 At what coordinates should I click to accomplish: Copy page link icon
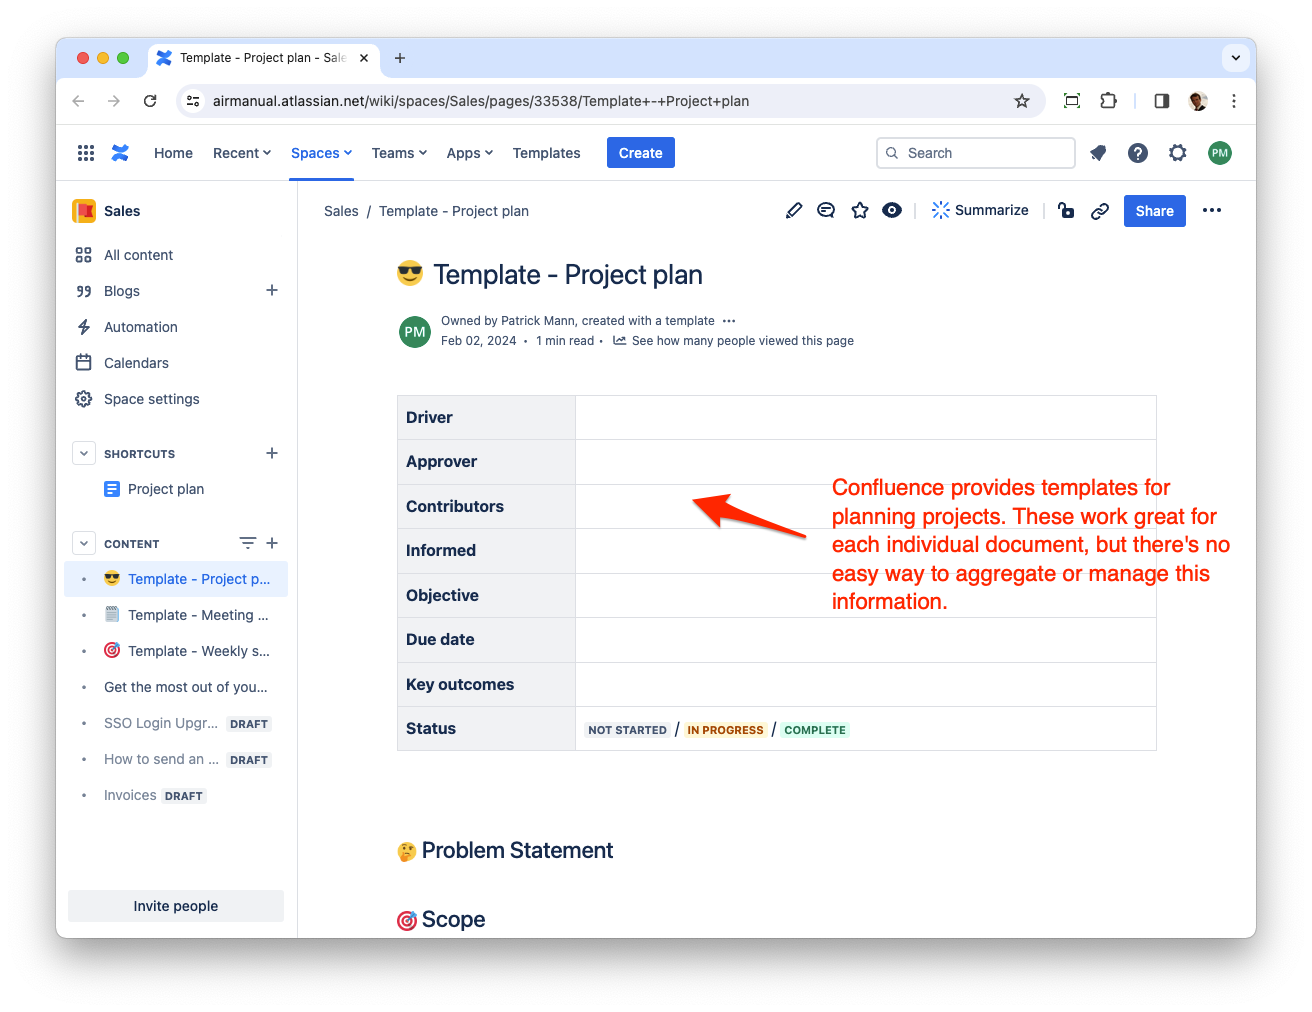pos(1100,210)
